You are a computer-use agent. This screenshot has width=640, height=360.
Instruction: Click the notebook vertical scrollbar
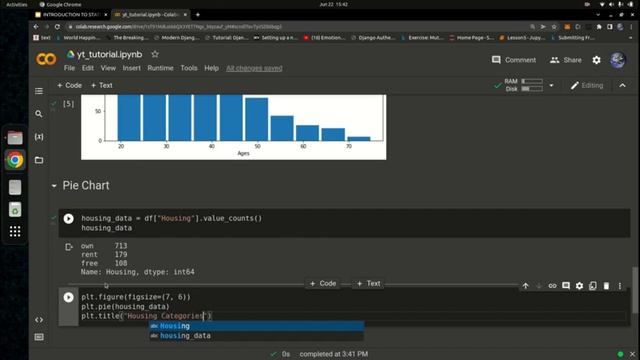click(635, 290)
